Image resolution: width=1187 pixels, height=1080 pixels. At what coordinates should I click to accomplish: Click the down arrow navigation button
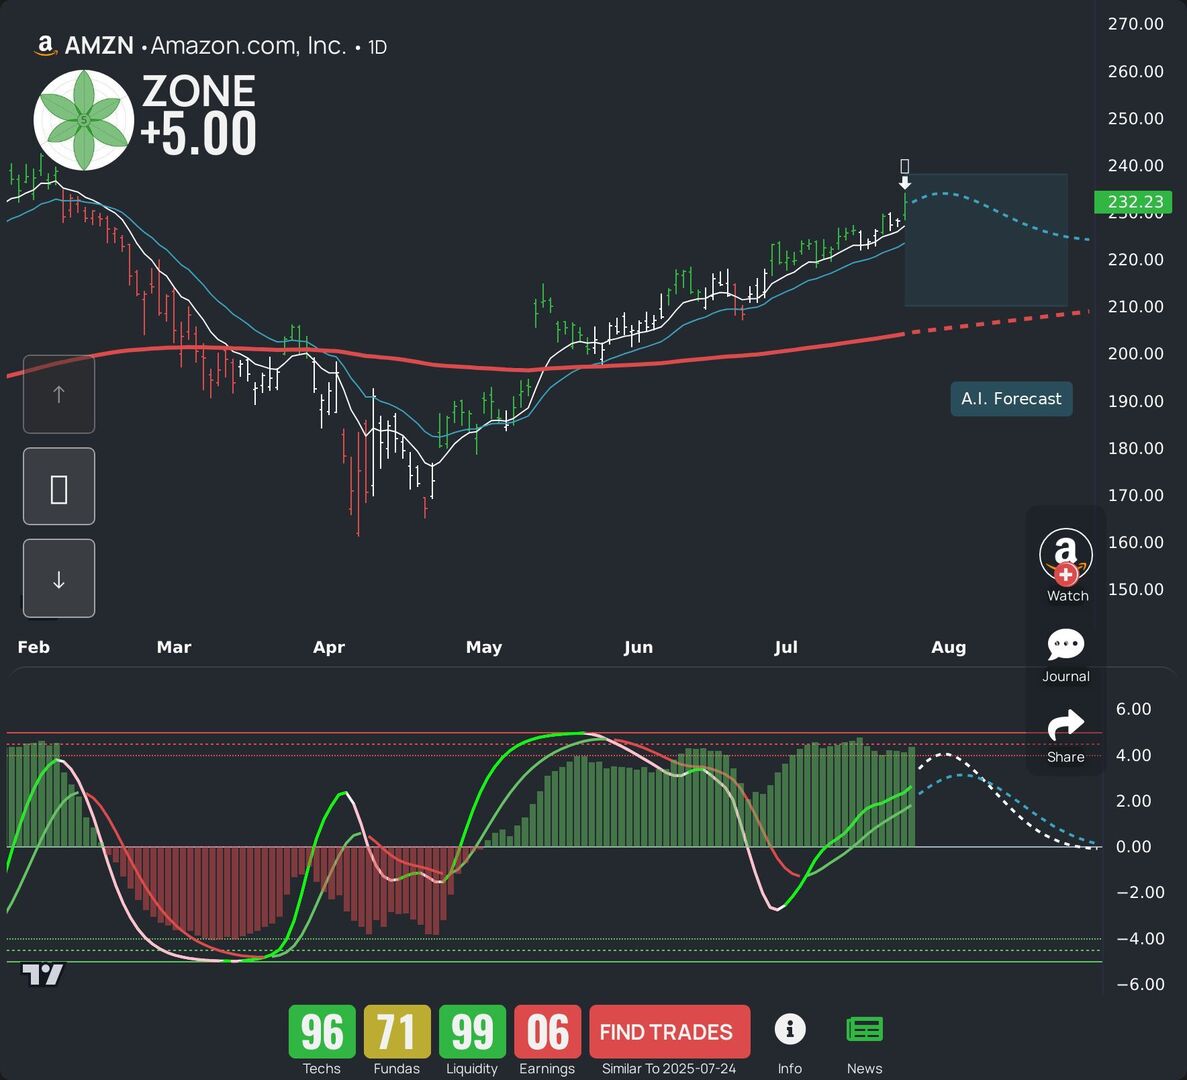click(x=59, y=579)
